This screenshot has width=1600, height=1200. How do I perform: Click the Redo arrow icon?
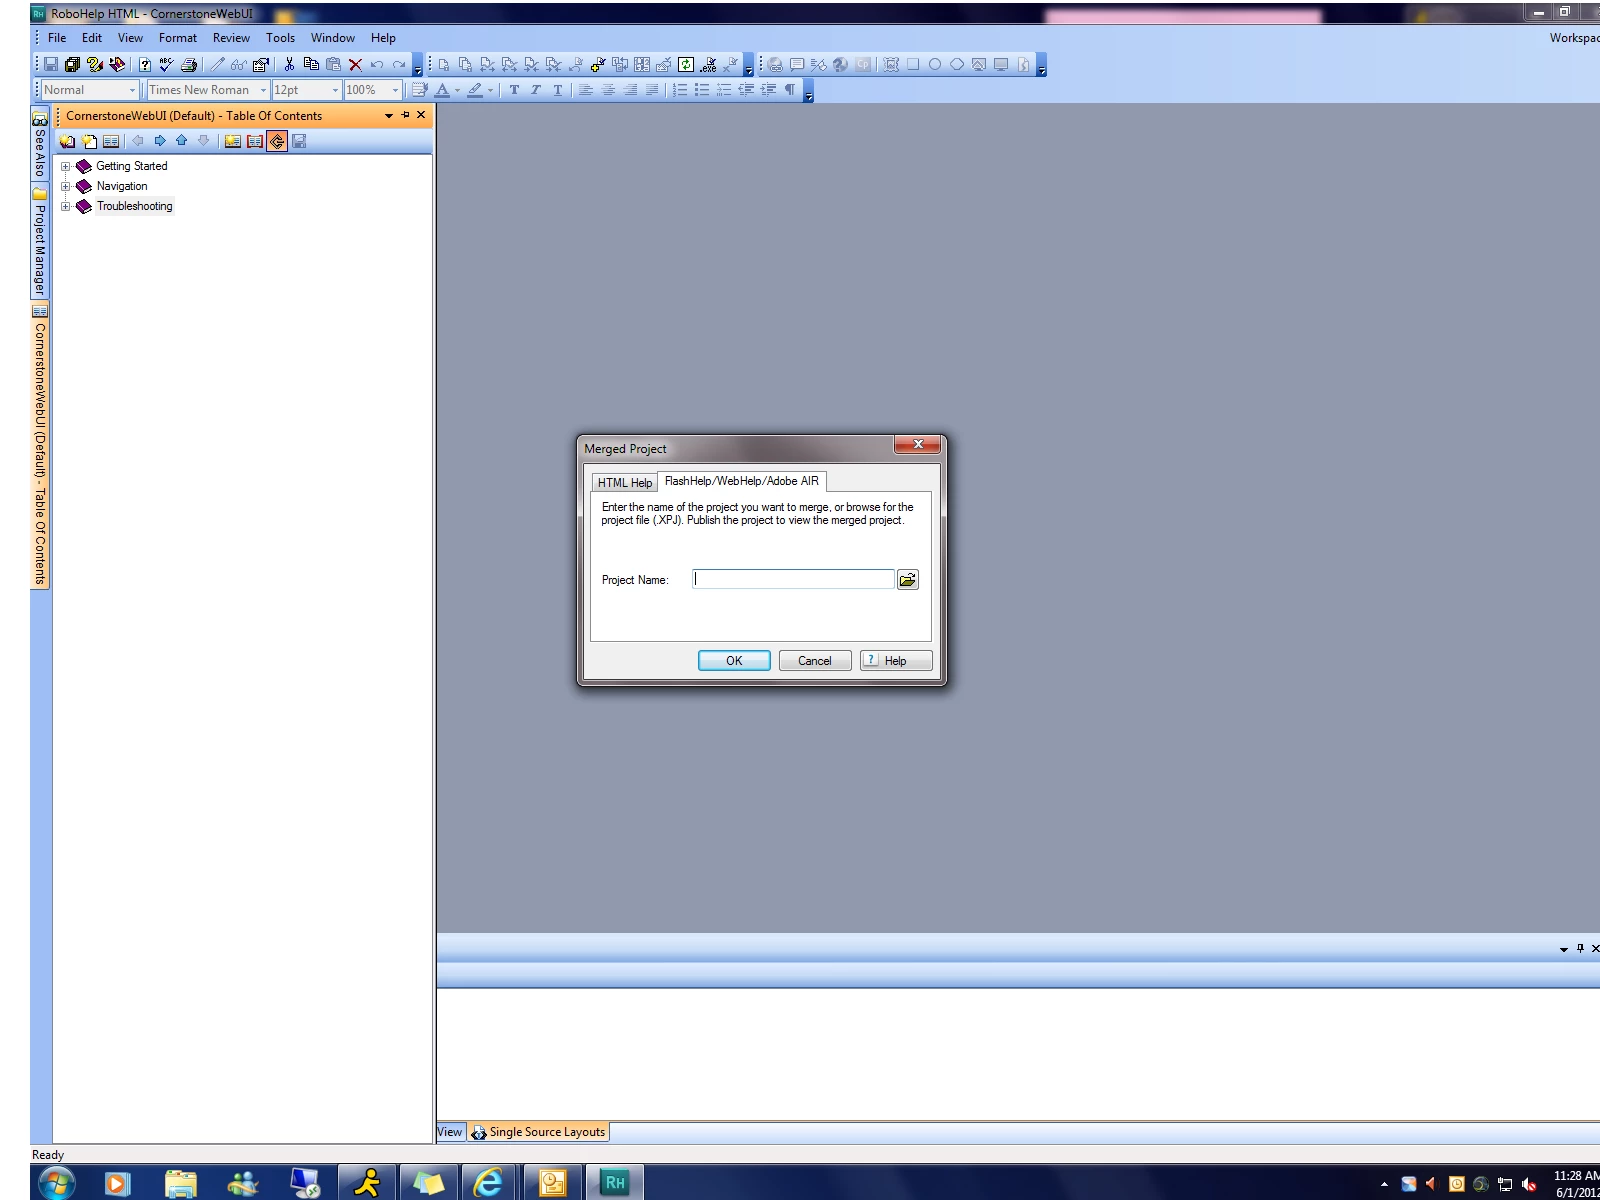click(399, 65)
